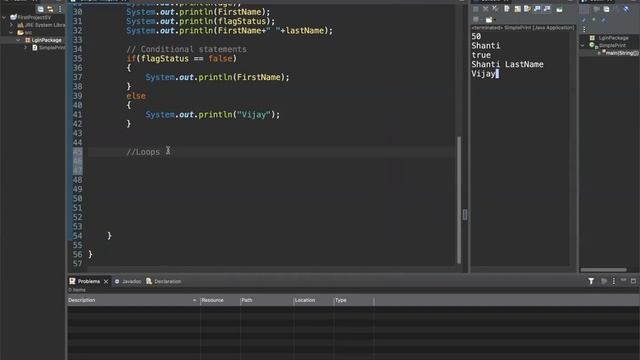Viewport: 640px width, 360px height.
Task: Click the Problems filter icon
Action: click(x=591, y=281)
